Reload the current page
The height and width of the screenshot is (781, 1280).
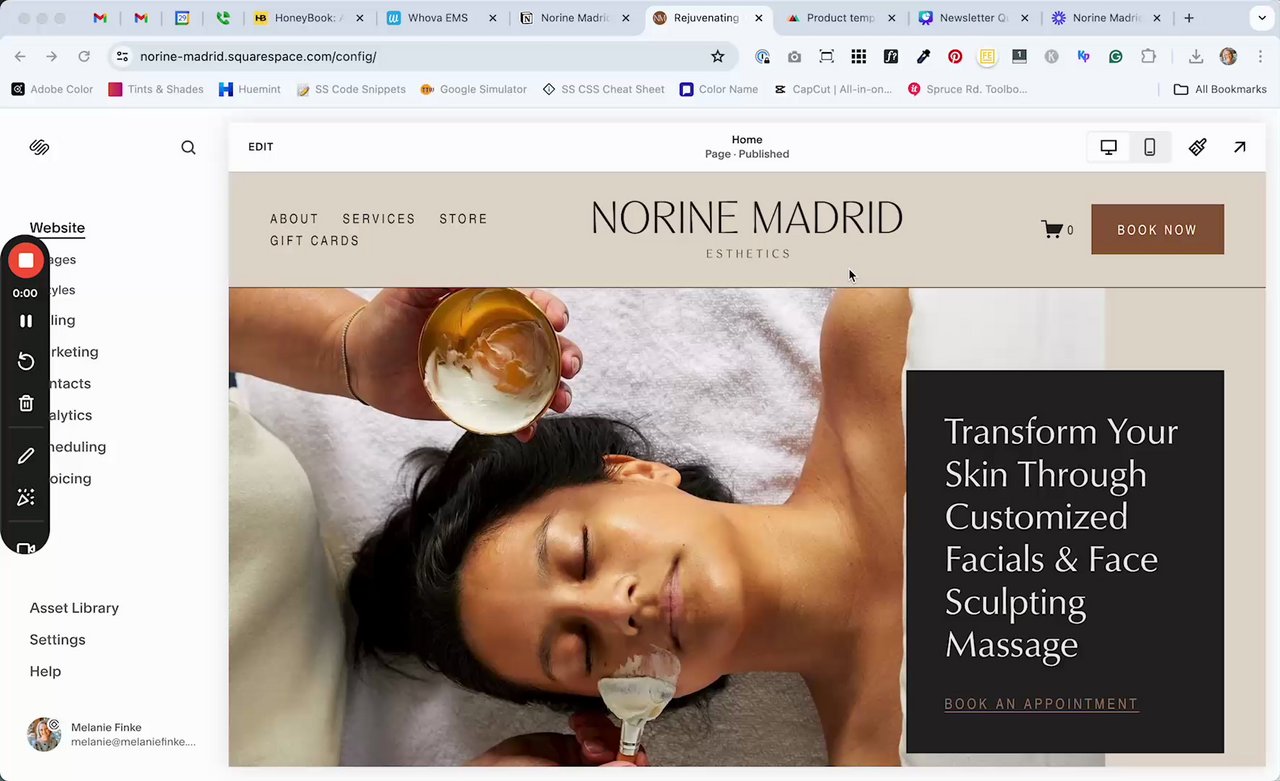[x=84, y=57]
